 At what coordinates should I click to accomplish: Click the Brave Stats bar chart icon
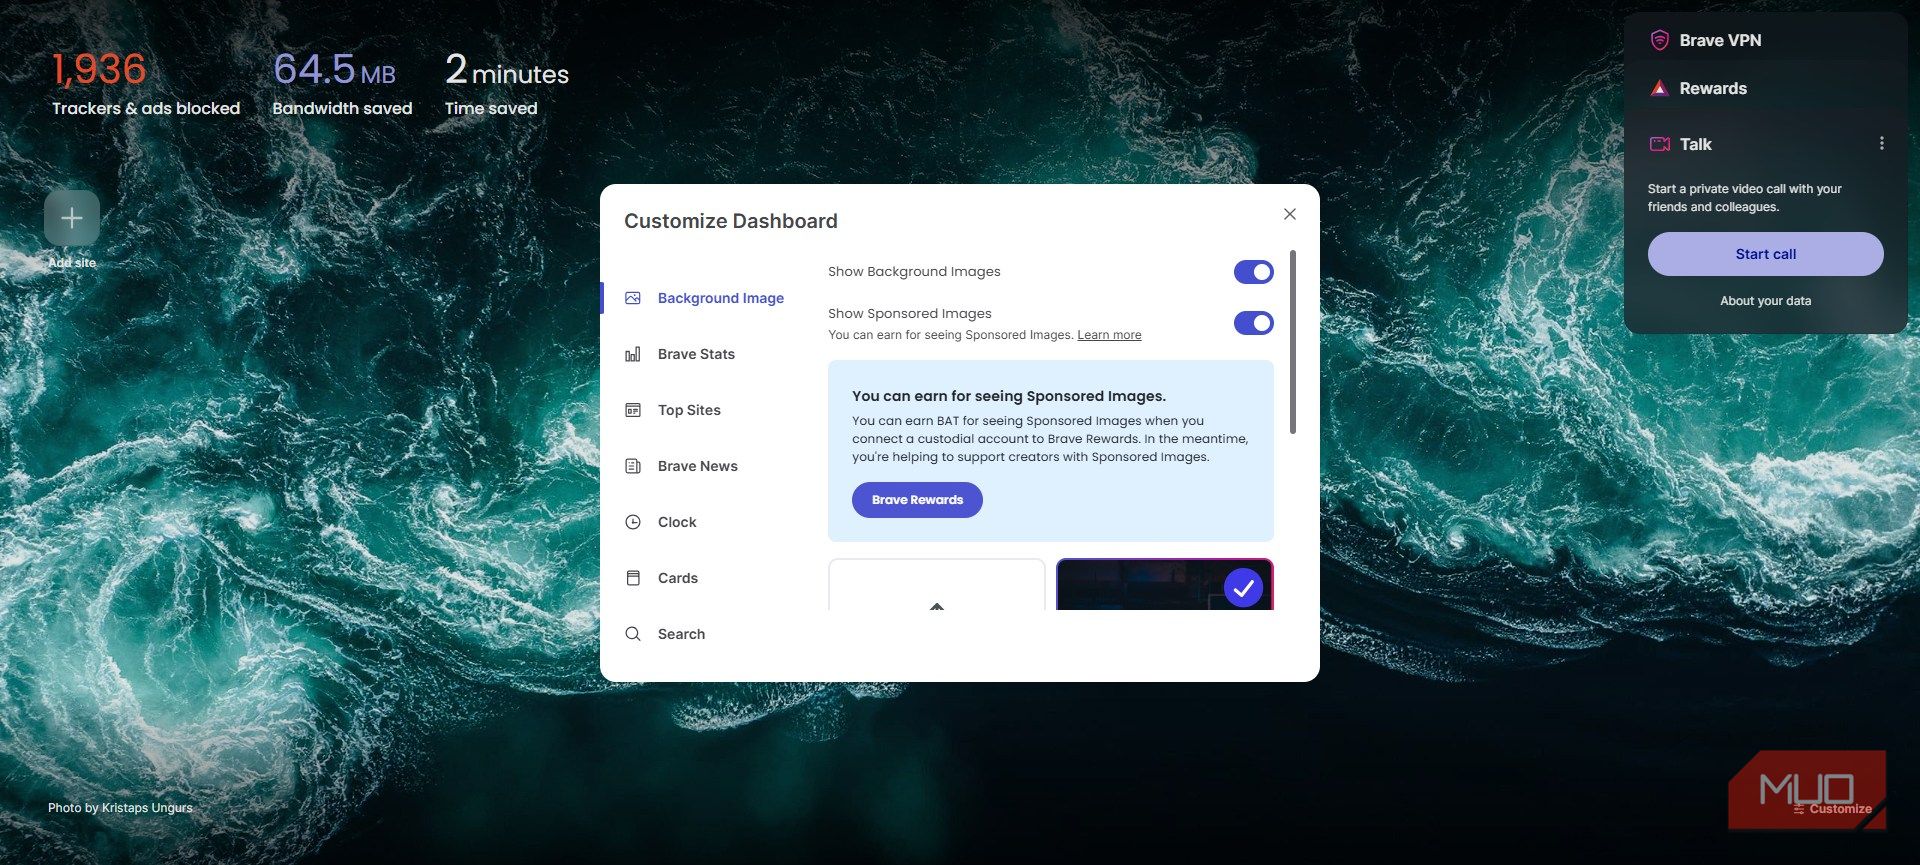(x=633, y=354)
